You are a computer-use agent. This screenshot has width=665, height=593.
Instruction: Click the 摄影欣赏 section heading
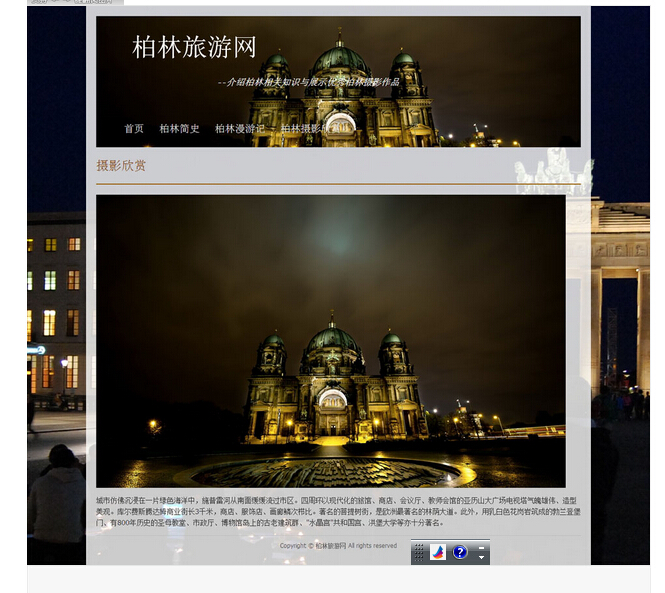pyautogui.click(x=121, y=166)
